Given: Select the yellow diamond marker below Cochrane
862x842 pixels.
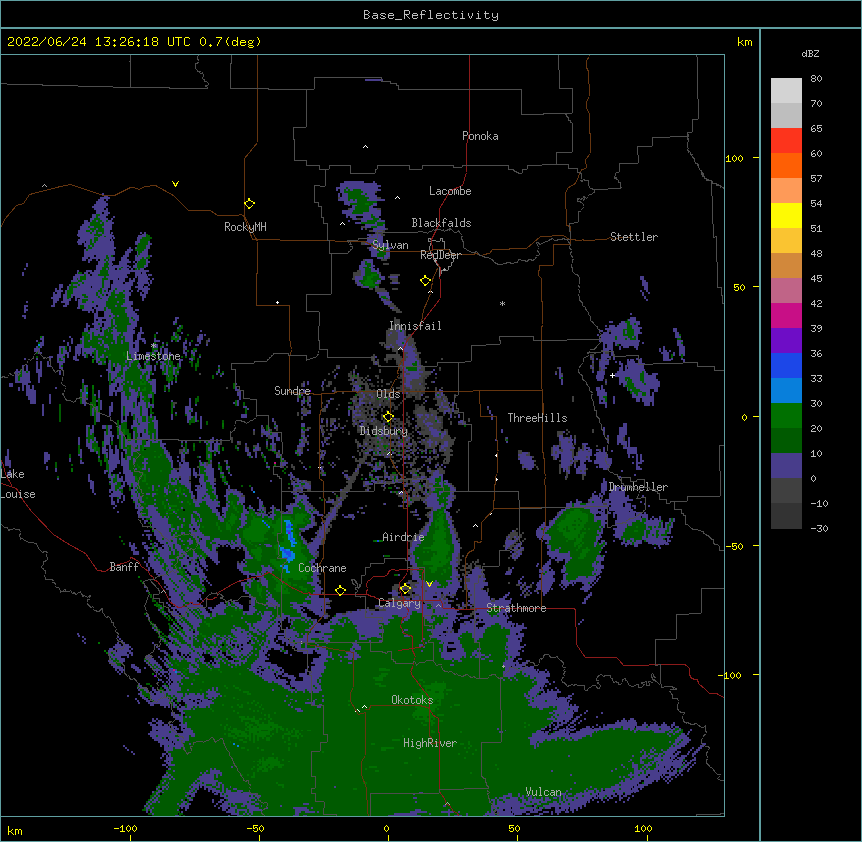Looking at the screenshot, I should click(340, 590).
